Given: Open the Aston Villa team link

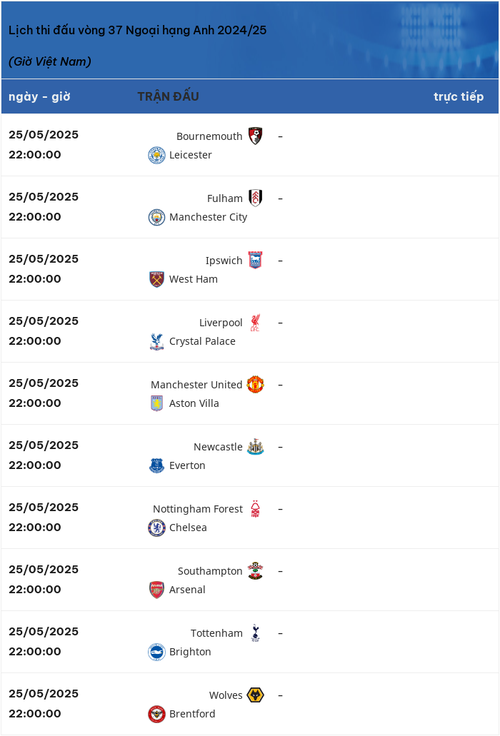Looking at the screenshot, I should 194,403.
